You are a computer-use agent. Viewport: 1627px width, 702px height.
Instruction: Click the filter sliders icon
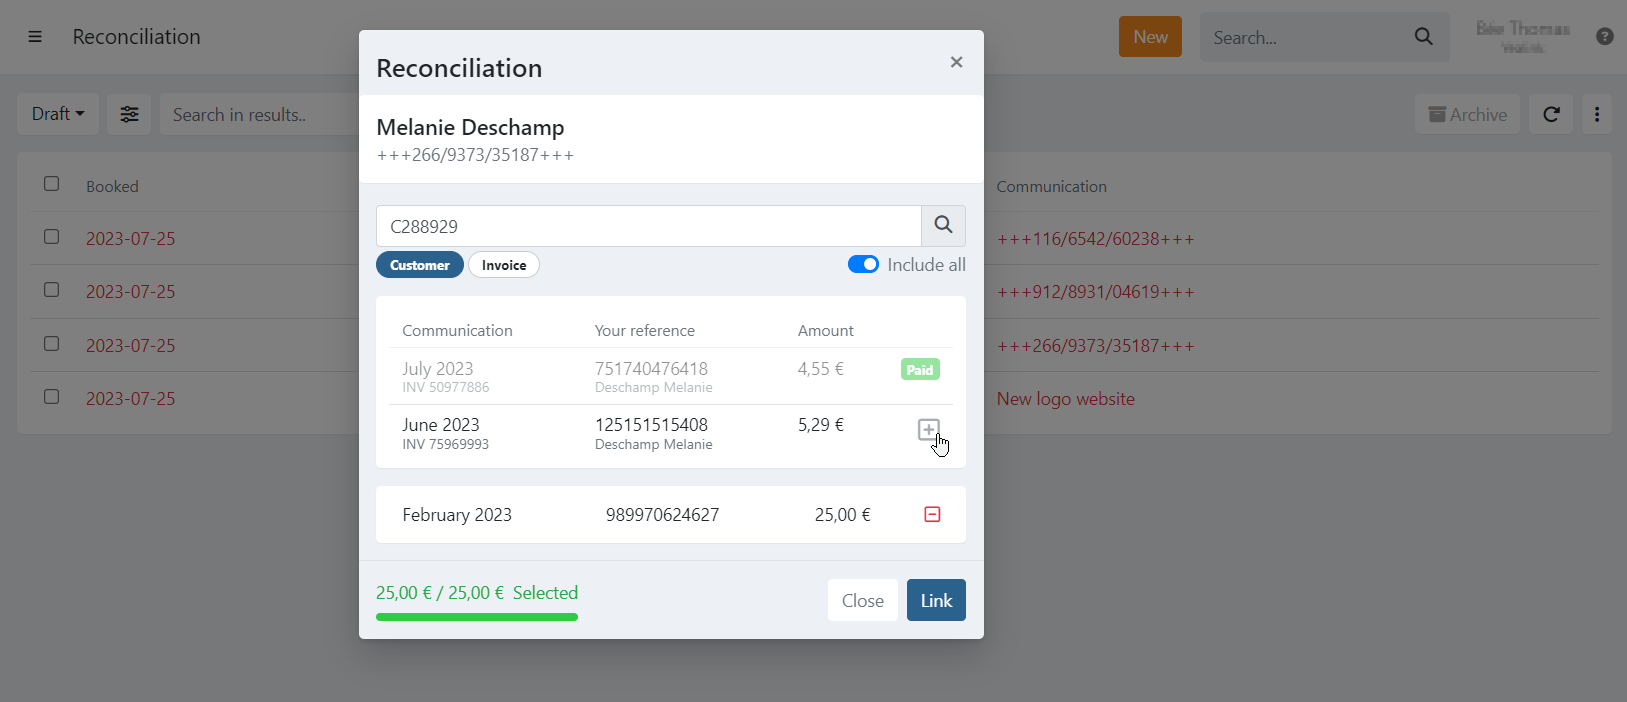point(129,115)
